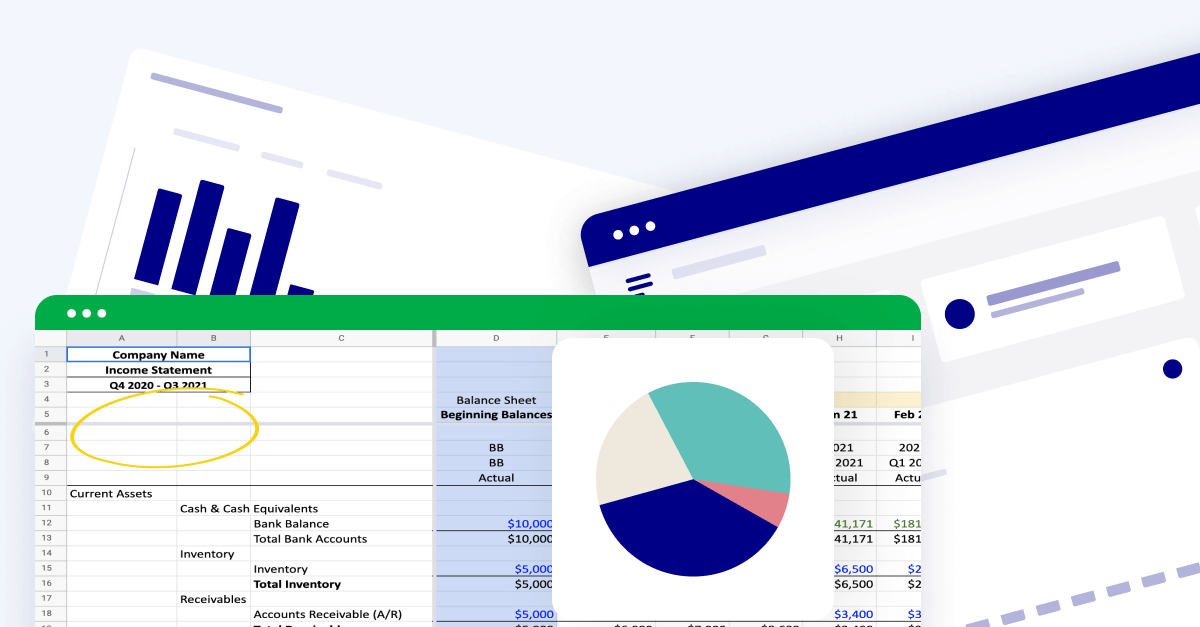
Task: Select the "Income Statement" cell
Action: tap(158, 370)
